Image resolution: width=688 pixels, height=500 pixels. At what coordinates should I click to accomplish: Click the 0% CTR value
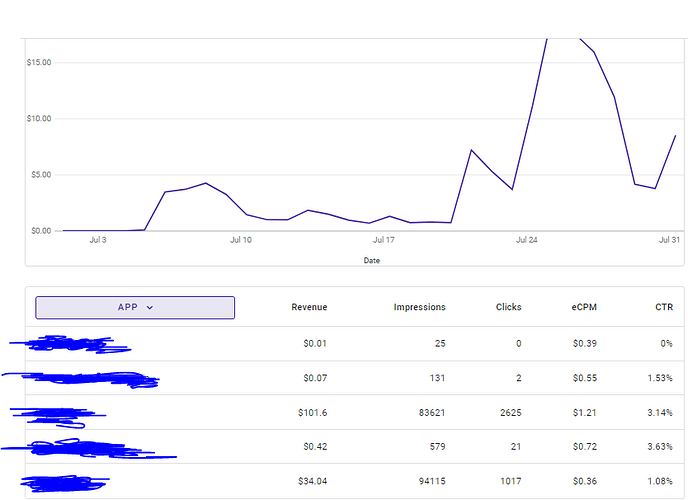(x=666, y=343)
